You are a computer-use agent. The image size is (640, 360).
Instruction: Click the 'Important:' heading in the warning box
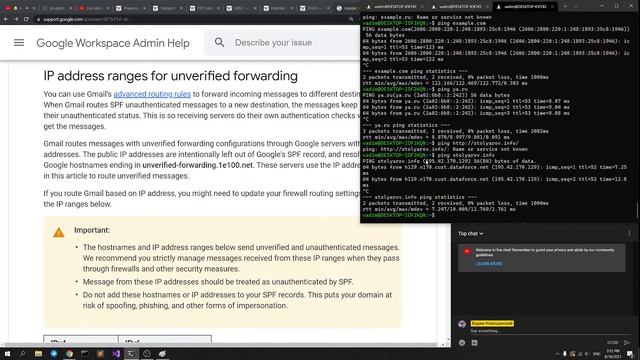pos(92,230)
